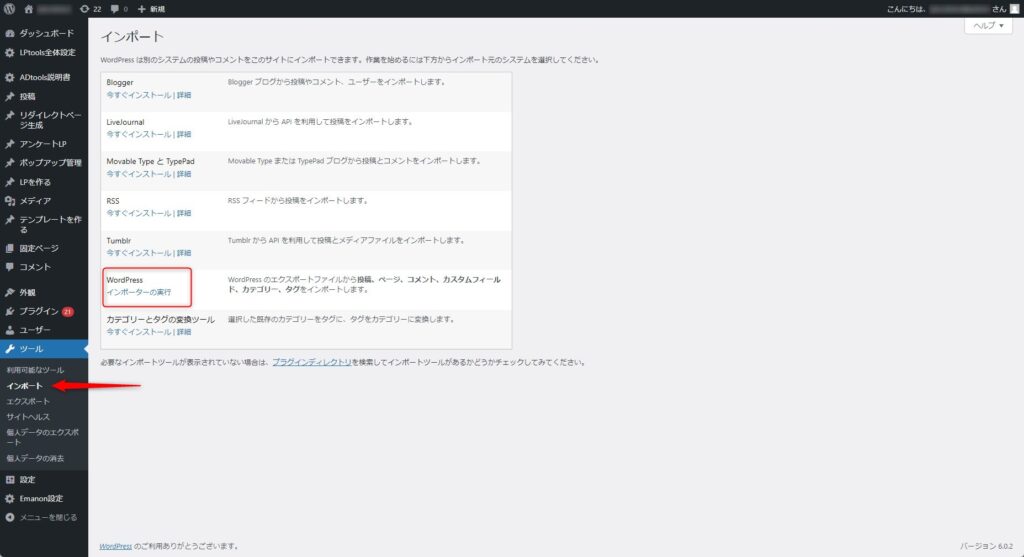Click the user avatar in admin bar

[1014, 8]
